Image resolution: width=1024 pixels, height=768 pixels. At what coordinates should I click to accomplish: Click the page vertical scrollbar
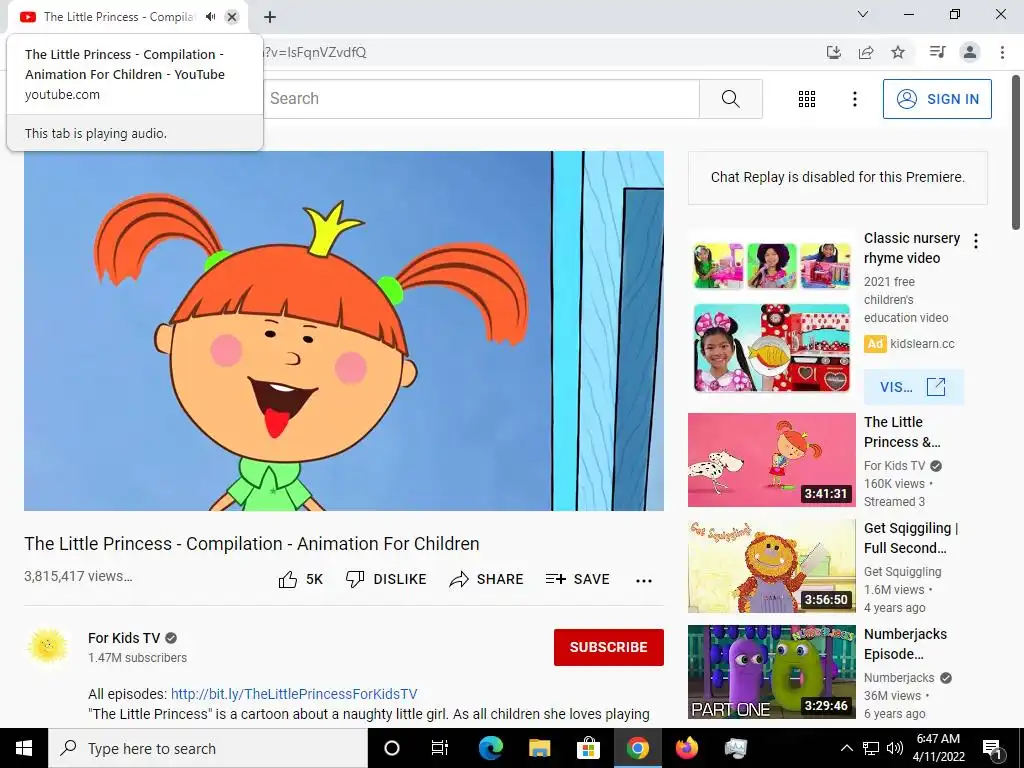tap(1016, 153)
